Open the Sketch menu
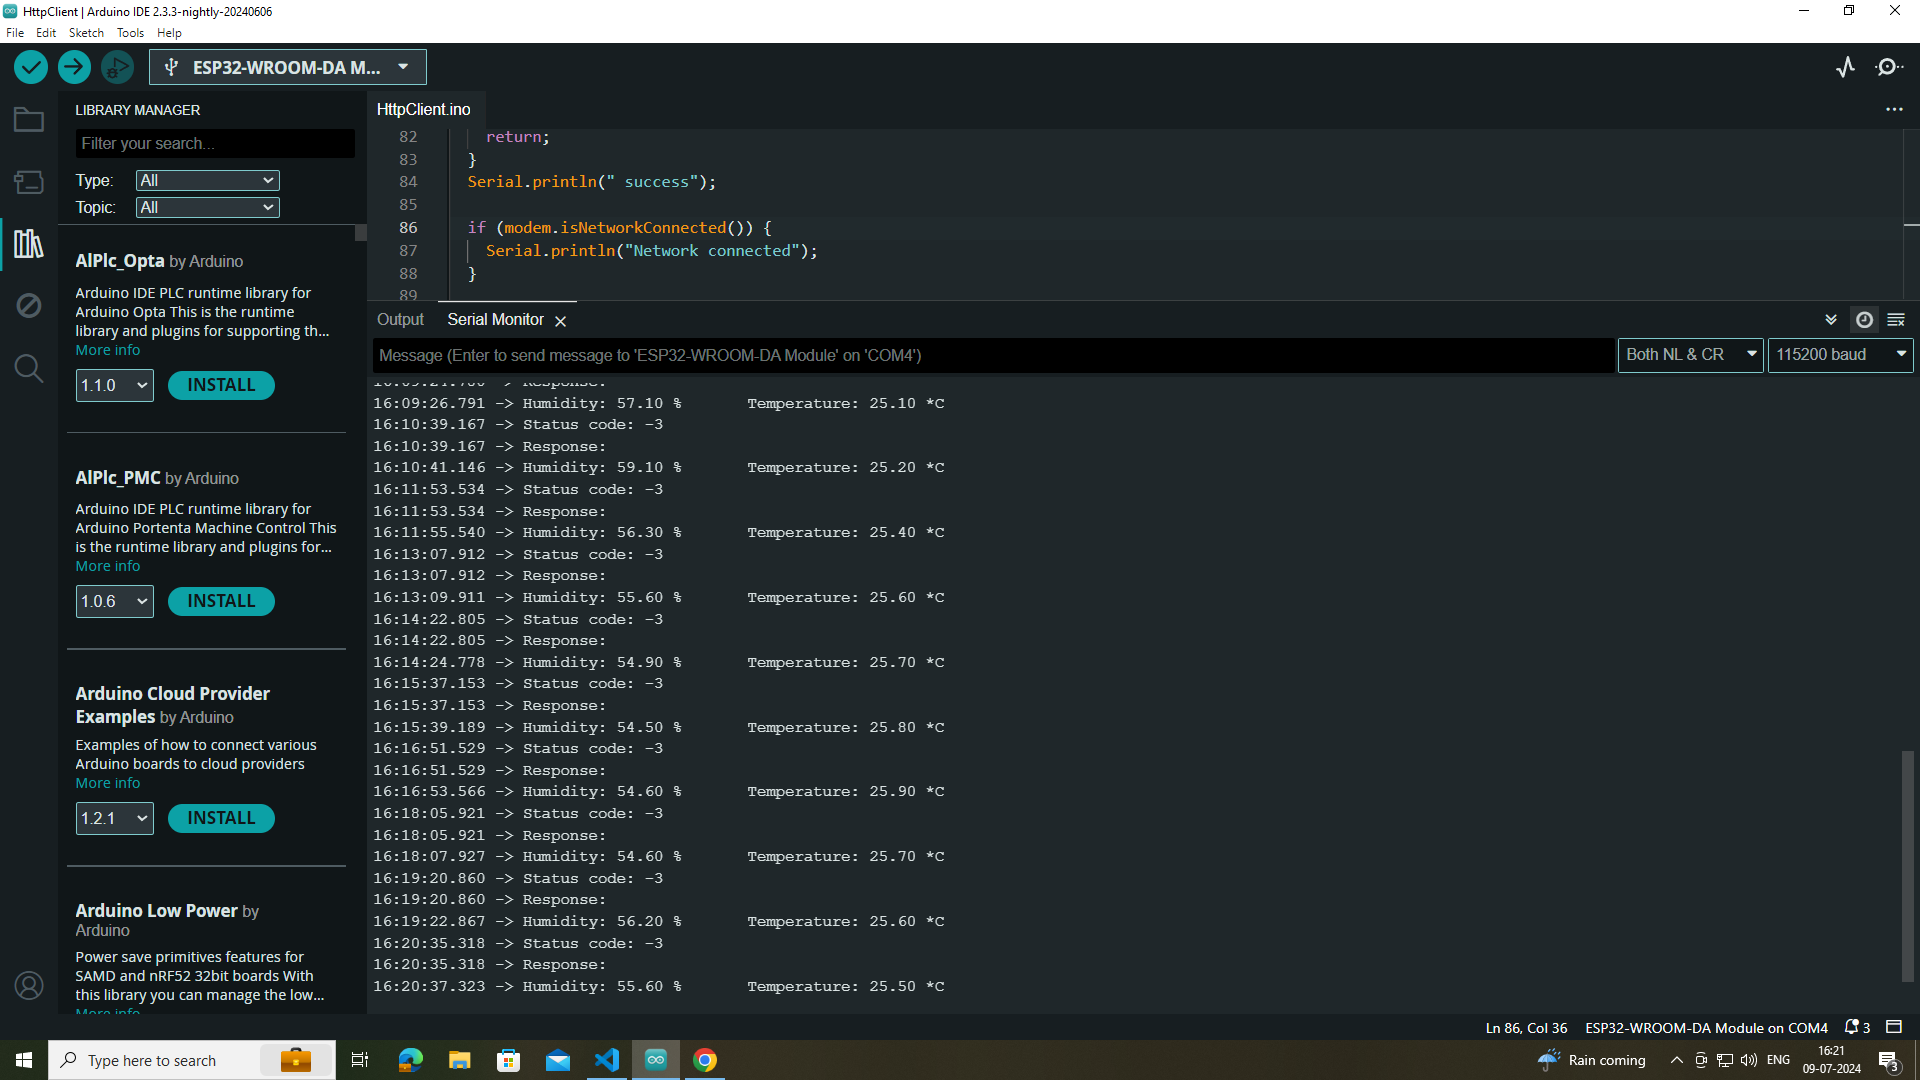 pyautogui.click(x=86, y=33)
